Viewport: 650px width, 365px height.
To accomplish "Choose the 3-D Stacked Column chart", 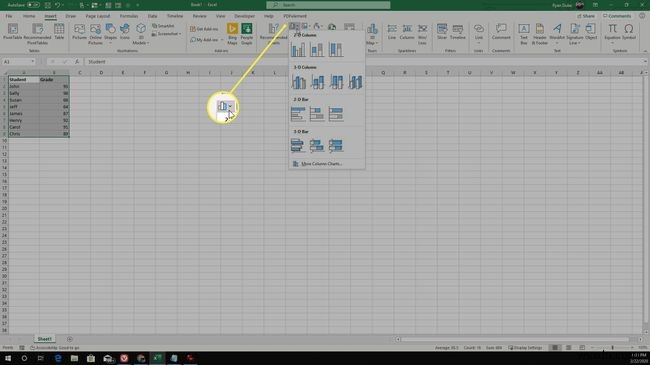I will click(x=317, y=82).
